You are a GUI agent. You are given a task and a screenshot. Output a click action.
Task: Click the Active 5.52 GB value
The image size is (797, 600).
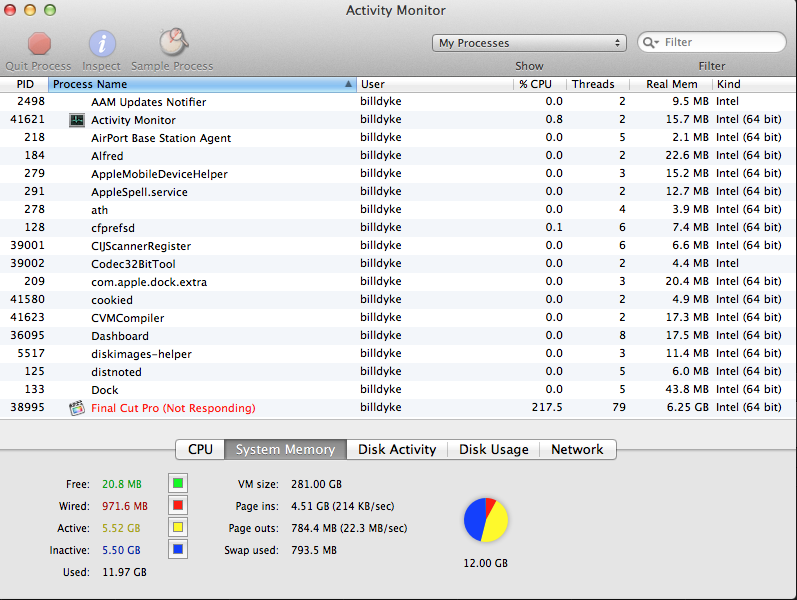point(121,528)
